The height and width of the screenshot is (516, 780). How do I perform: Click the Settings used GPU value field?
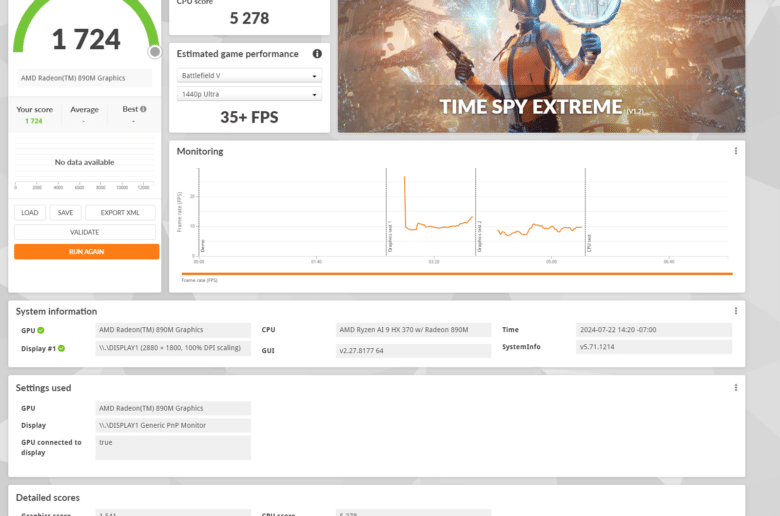173,409
